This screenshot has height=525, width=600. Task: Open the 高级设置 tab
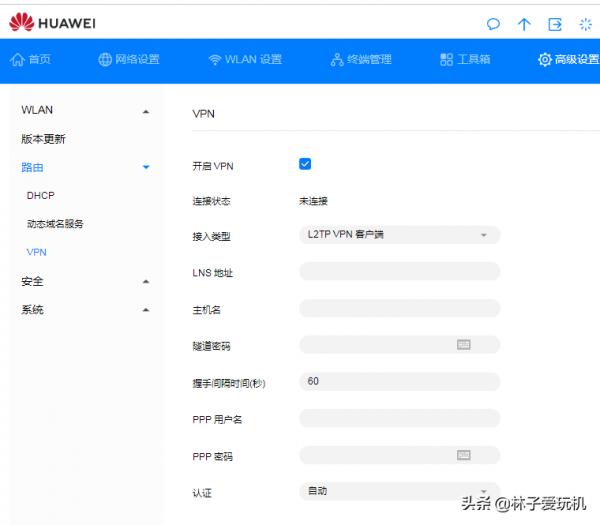tap(569, 59)
